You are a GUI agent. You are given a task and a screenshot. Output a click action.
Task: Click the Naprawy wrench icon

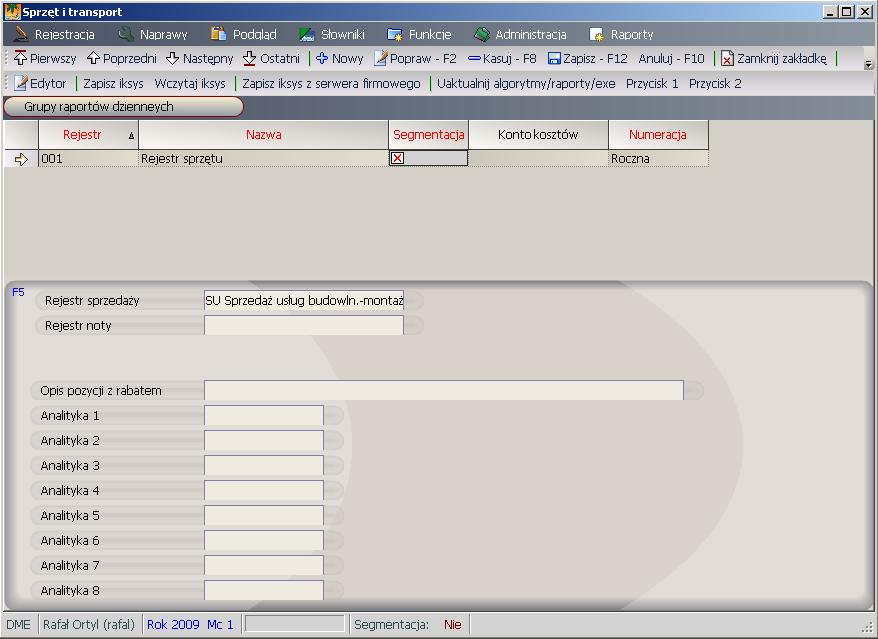point(126,35)
